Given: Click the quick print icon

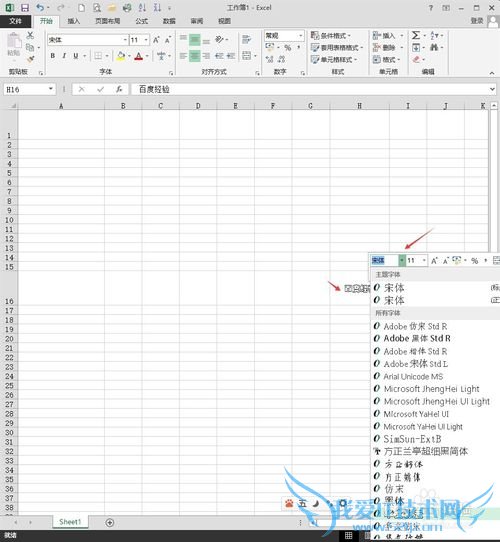Looking at the screenshot, I should [x=127, y=8].
